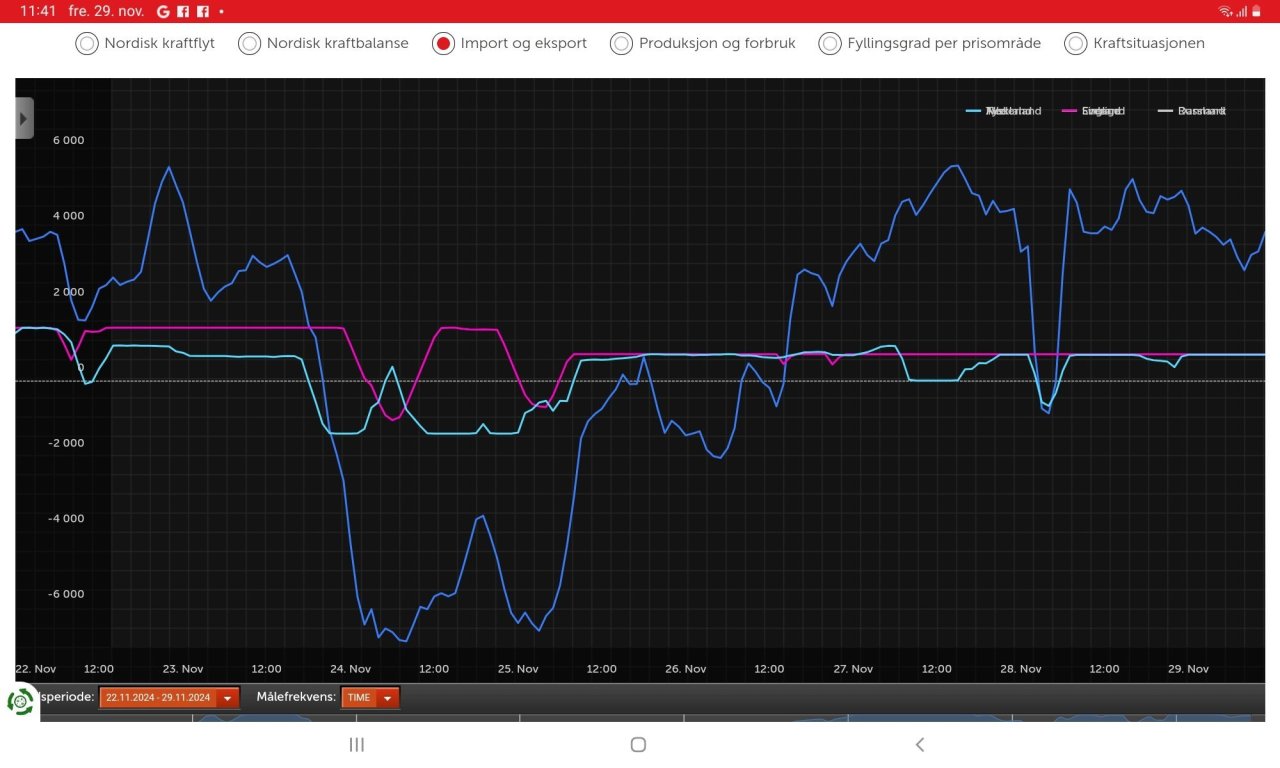
Task: Click the -6 000 y-axis label
Action: [66, 594]
